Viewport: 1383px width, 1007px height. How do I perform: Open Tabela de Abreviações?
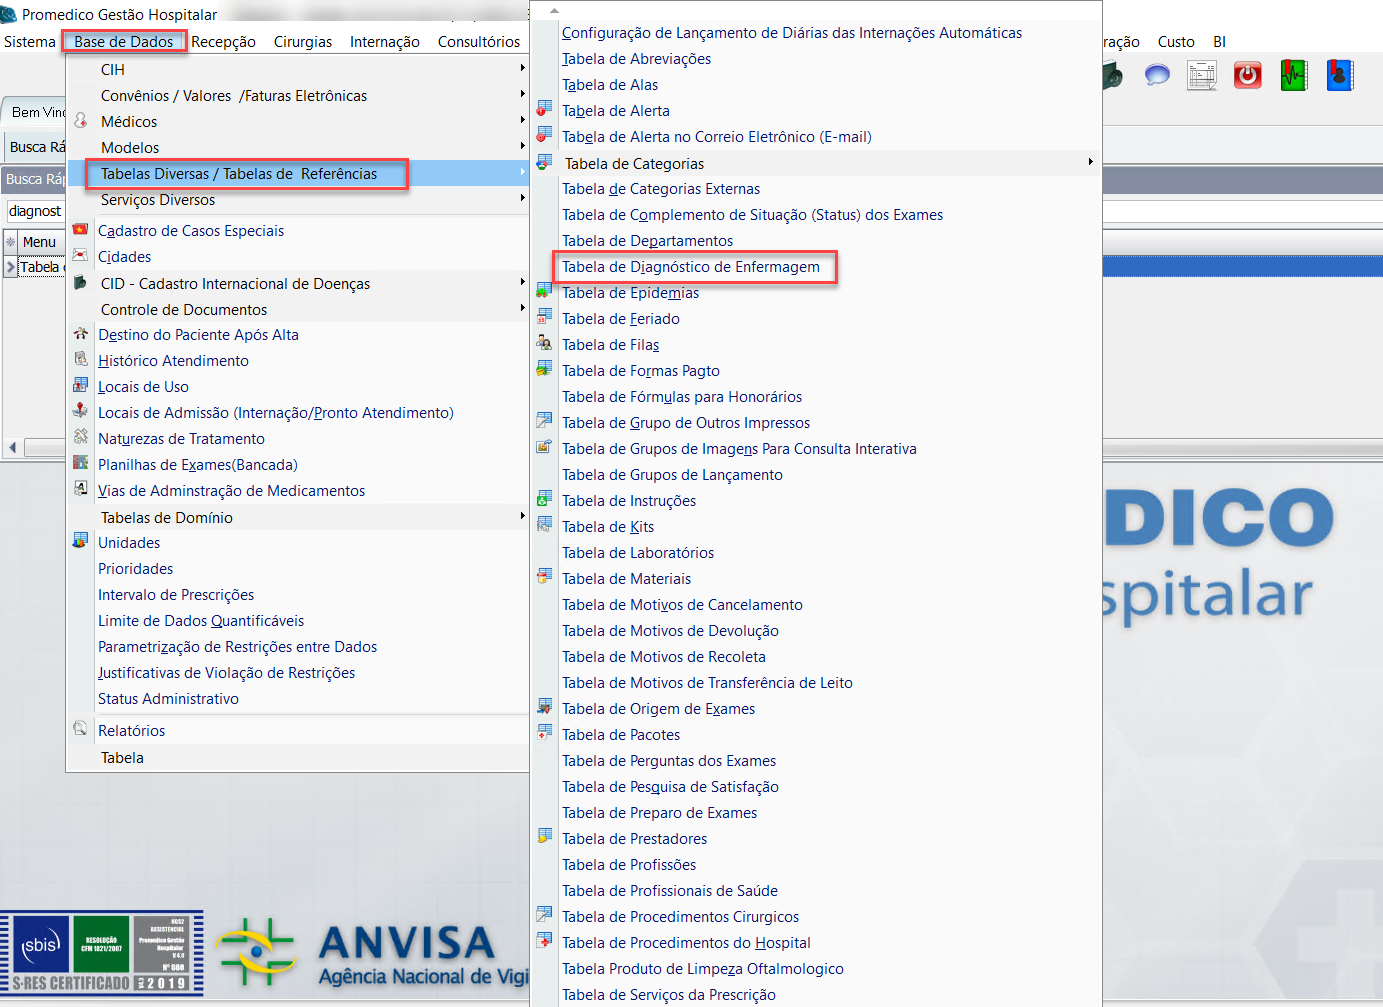click(x=637, y=59)
